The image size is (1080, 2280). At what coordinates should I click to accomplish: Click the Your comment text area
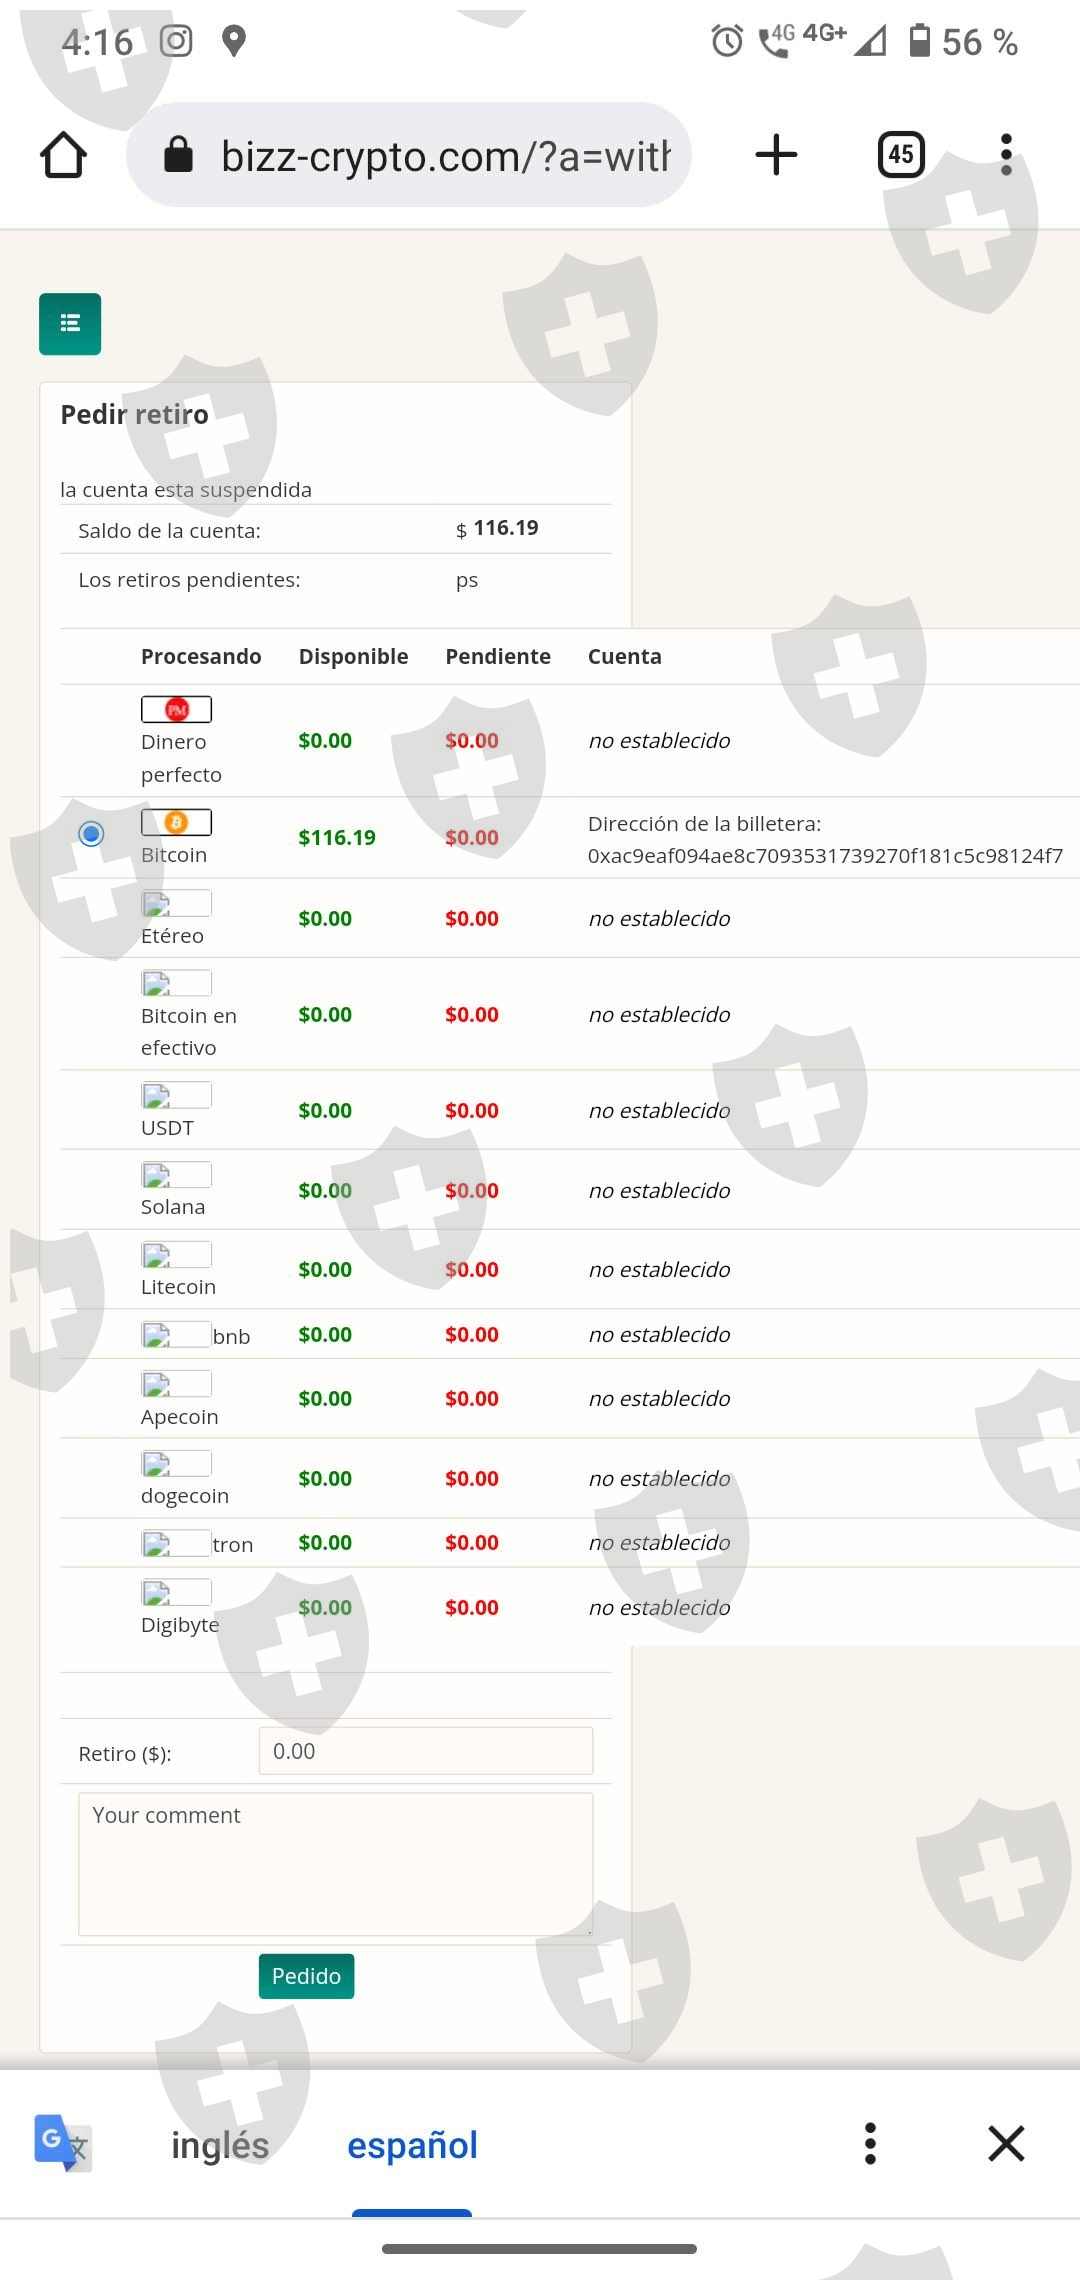(336, 1864)
